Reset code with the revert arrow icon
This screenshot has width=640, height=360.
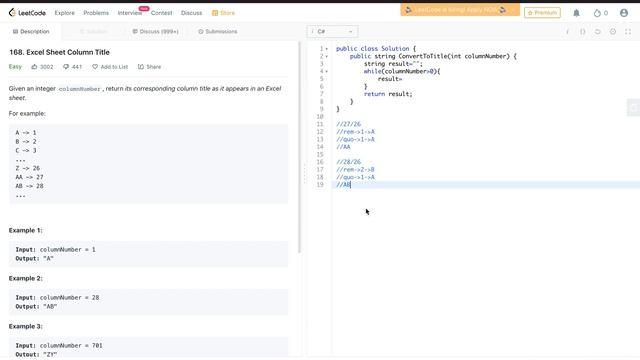(598, 31)
